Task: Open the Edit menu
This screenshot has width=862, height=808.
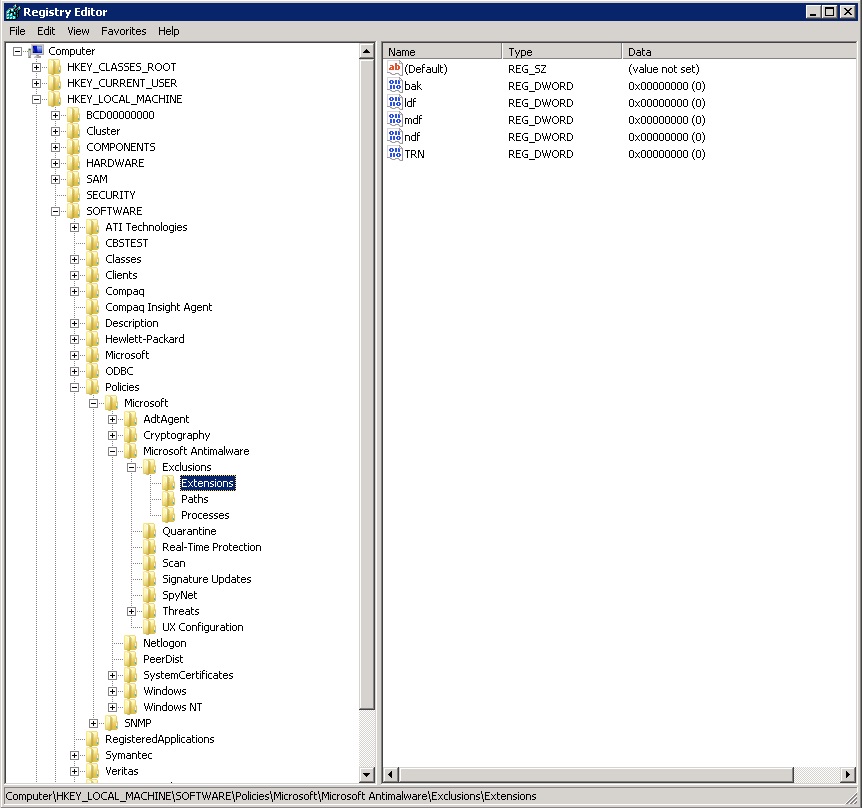Action: tap(46, 31)
